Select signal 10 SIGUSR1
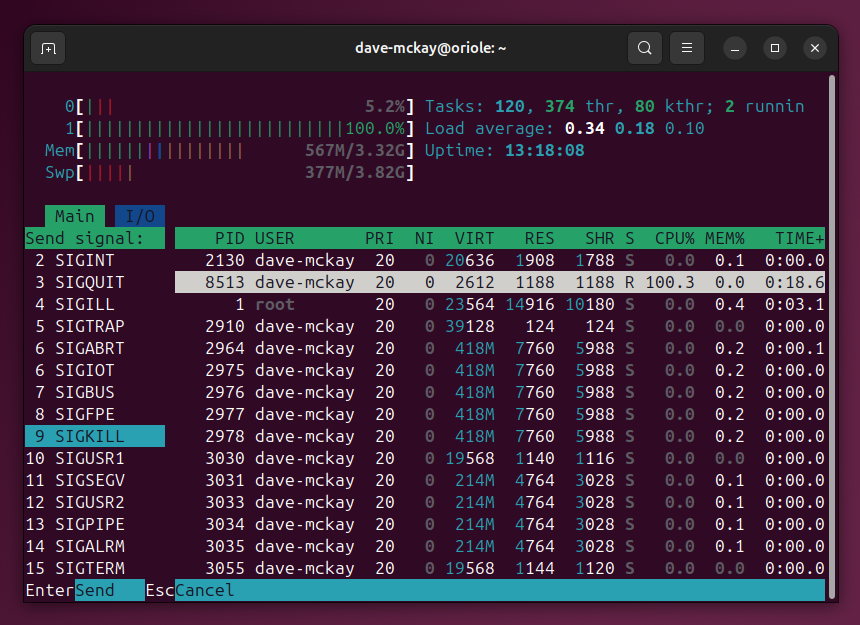The width and height of the screenshot is (860, 625). [x=95, y=458]
